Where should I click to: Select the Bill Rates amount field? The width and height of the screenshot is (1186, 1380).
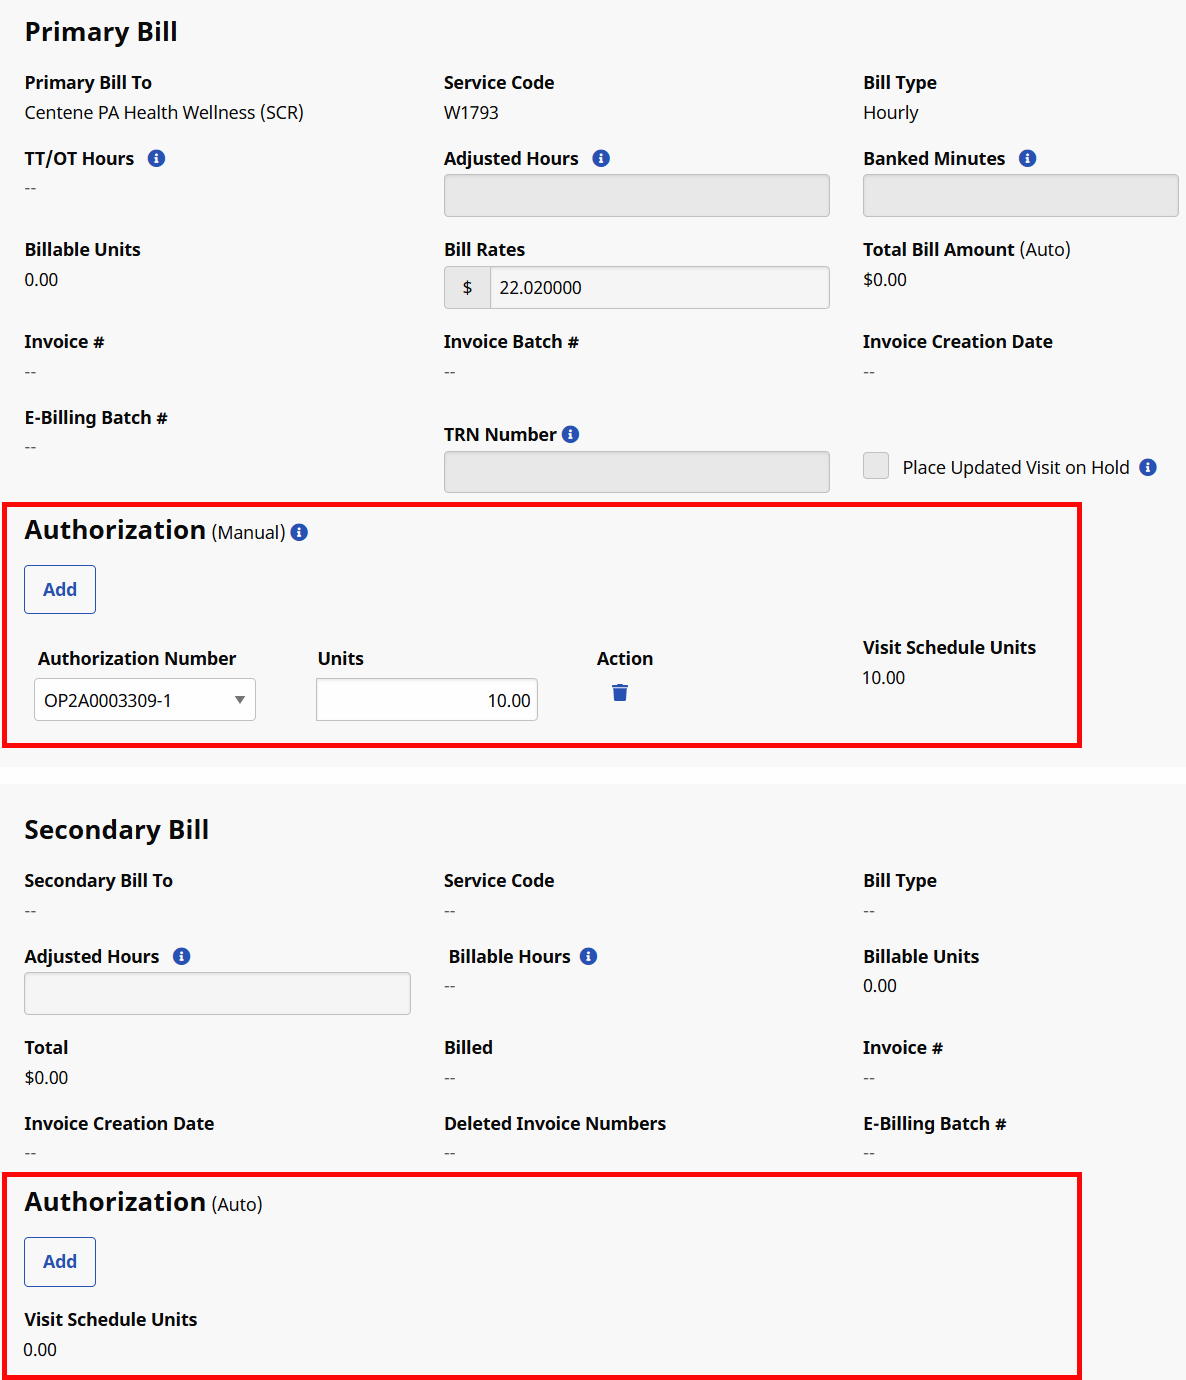coord(658,288)
